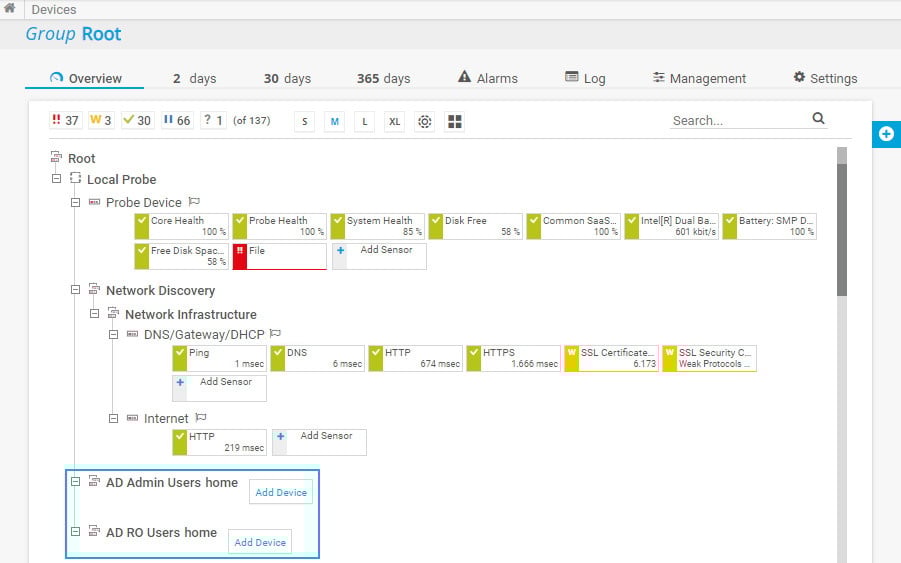Collapse the Network Discovery group
The height and width of the screenshot is (563, 901).
tap(75, 290)
